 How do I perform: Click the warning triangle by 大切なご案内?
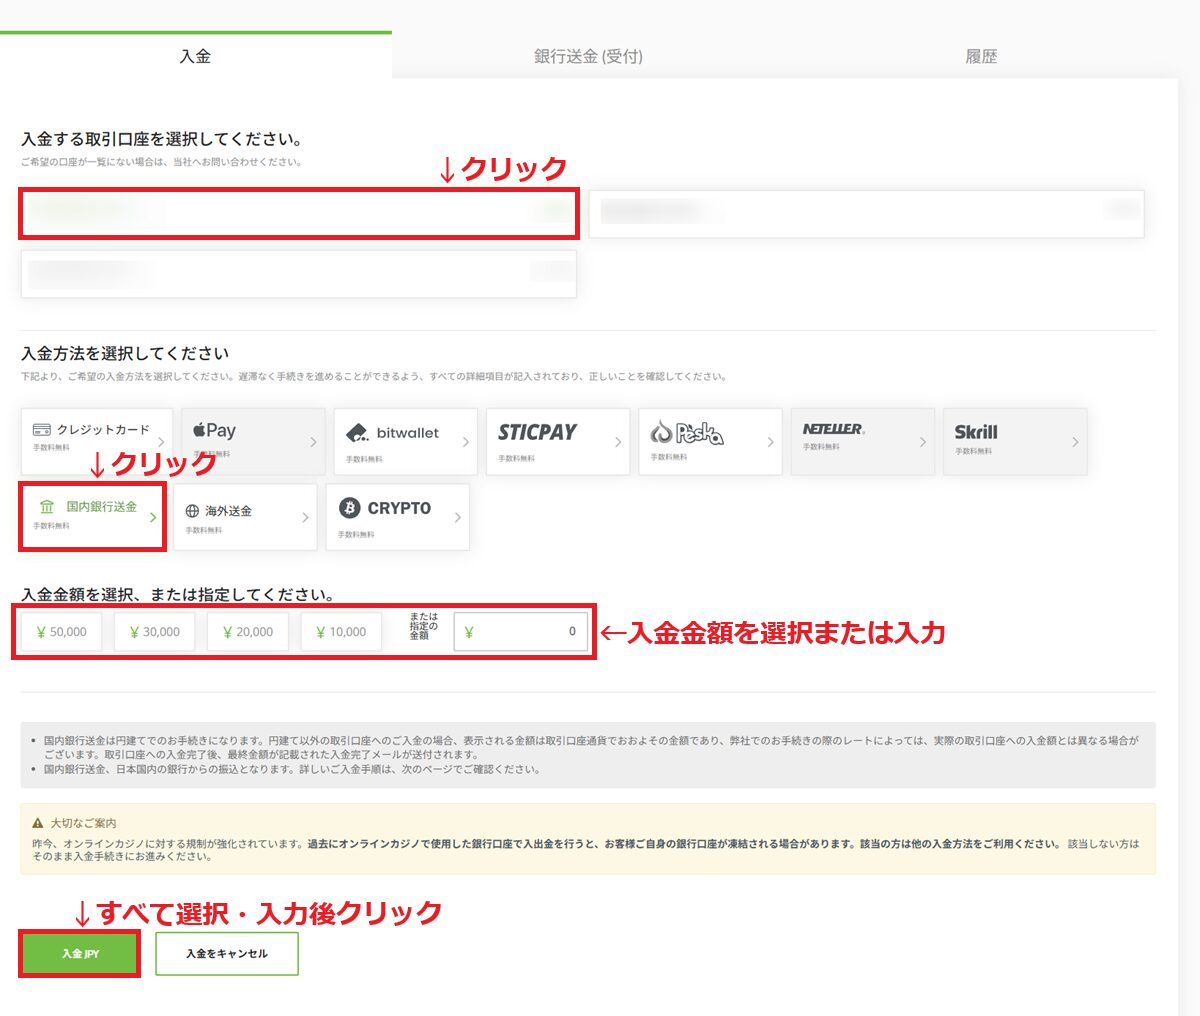click(x=38, y=823)
